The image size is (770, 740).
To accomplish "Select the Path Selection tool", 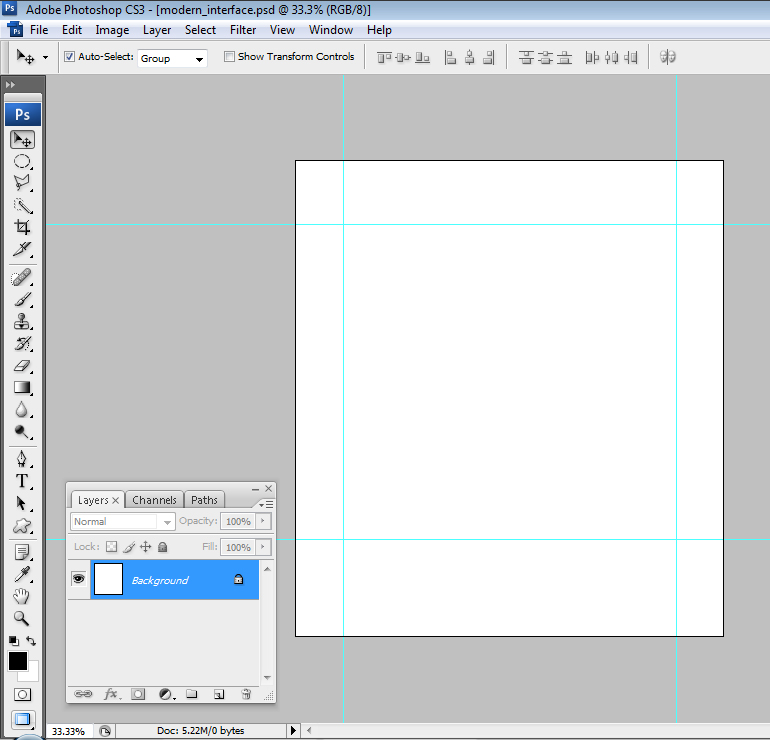I will pyautogui.click(x=22, y=503).
